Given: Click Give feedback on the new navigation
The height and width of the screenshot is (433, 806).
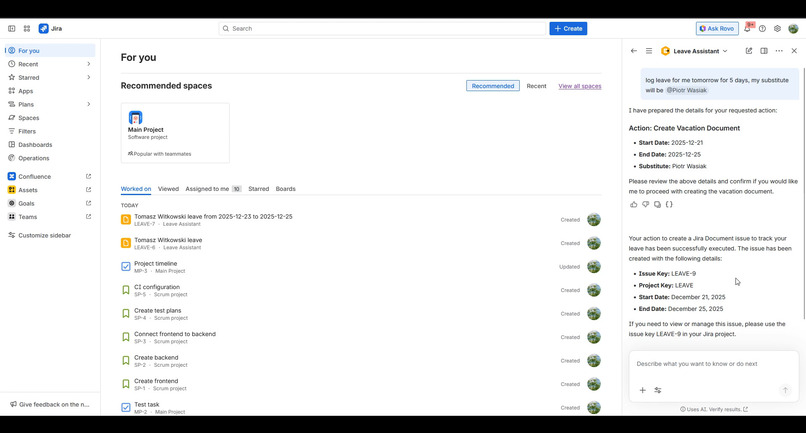Looking at the screenshot, I should [x=50, y=405].
